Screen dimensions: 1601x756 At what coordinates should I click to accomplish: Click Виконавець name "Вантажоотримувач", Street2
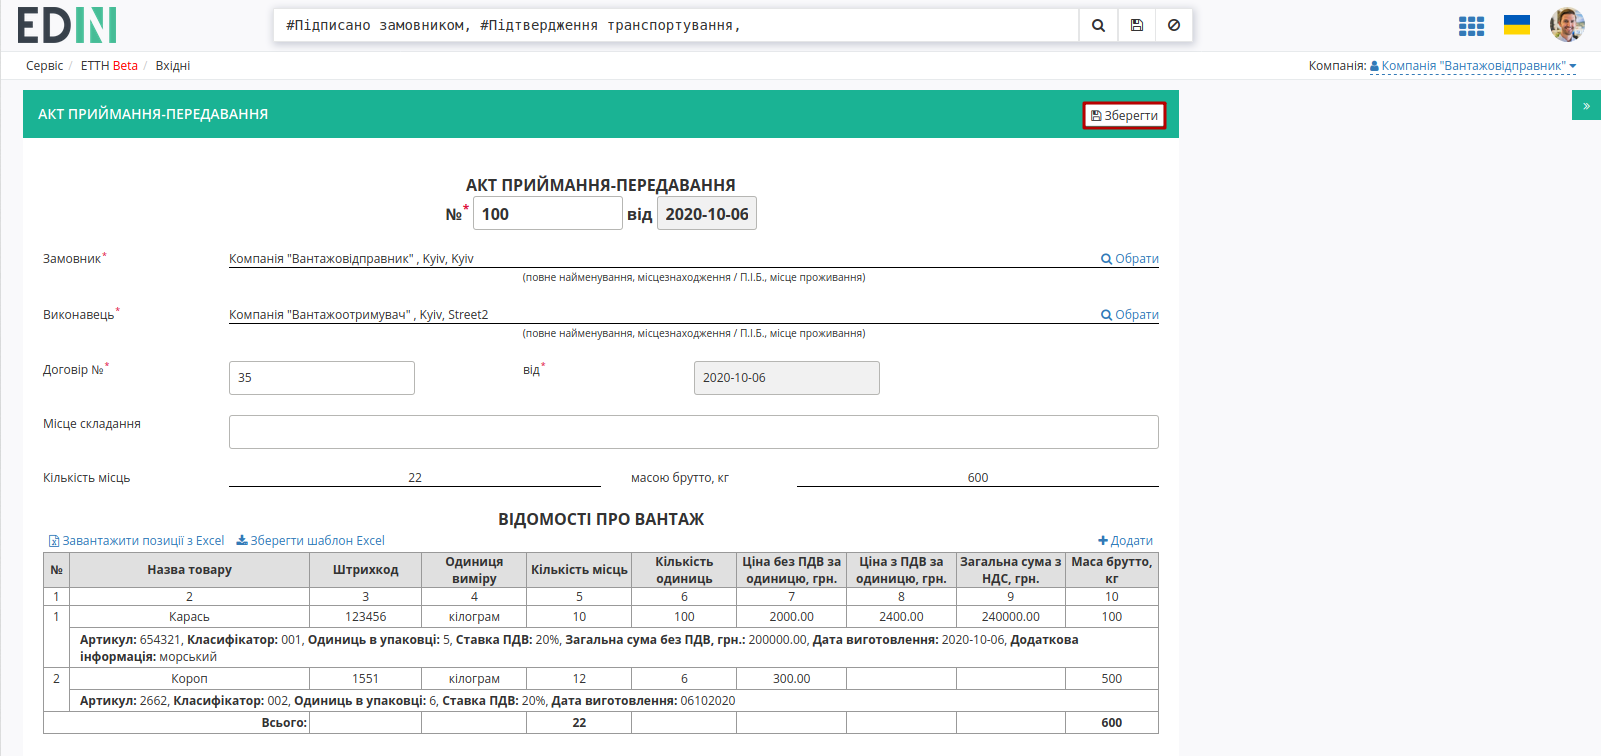point(358,314)
